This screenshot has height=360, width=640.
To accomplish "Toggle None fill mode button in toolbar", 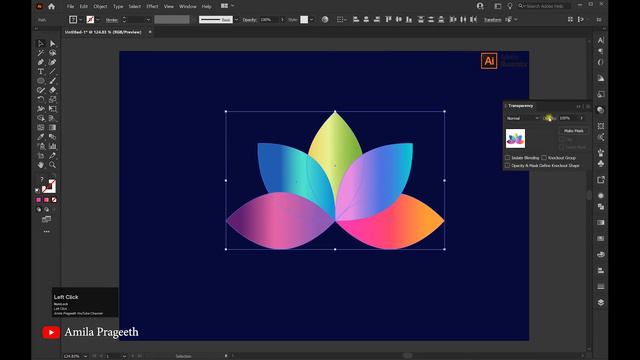I will coord(54,200).
